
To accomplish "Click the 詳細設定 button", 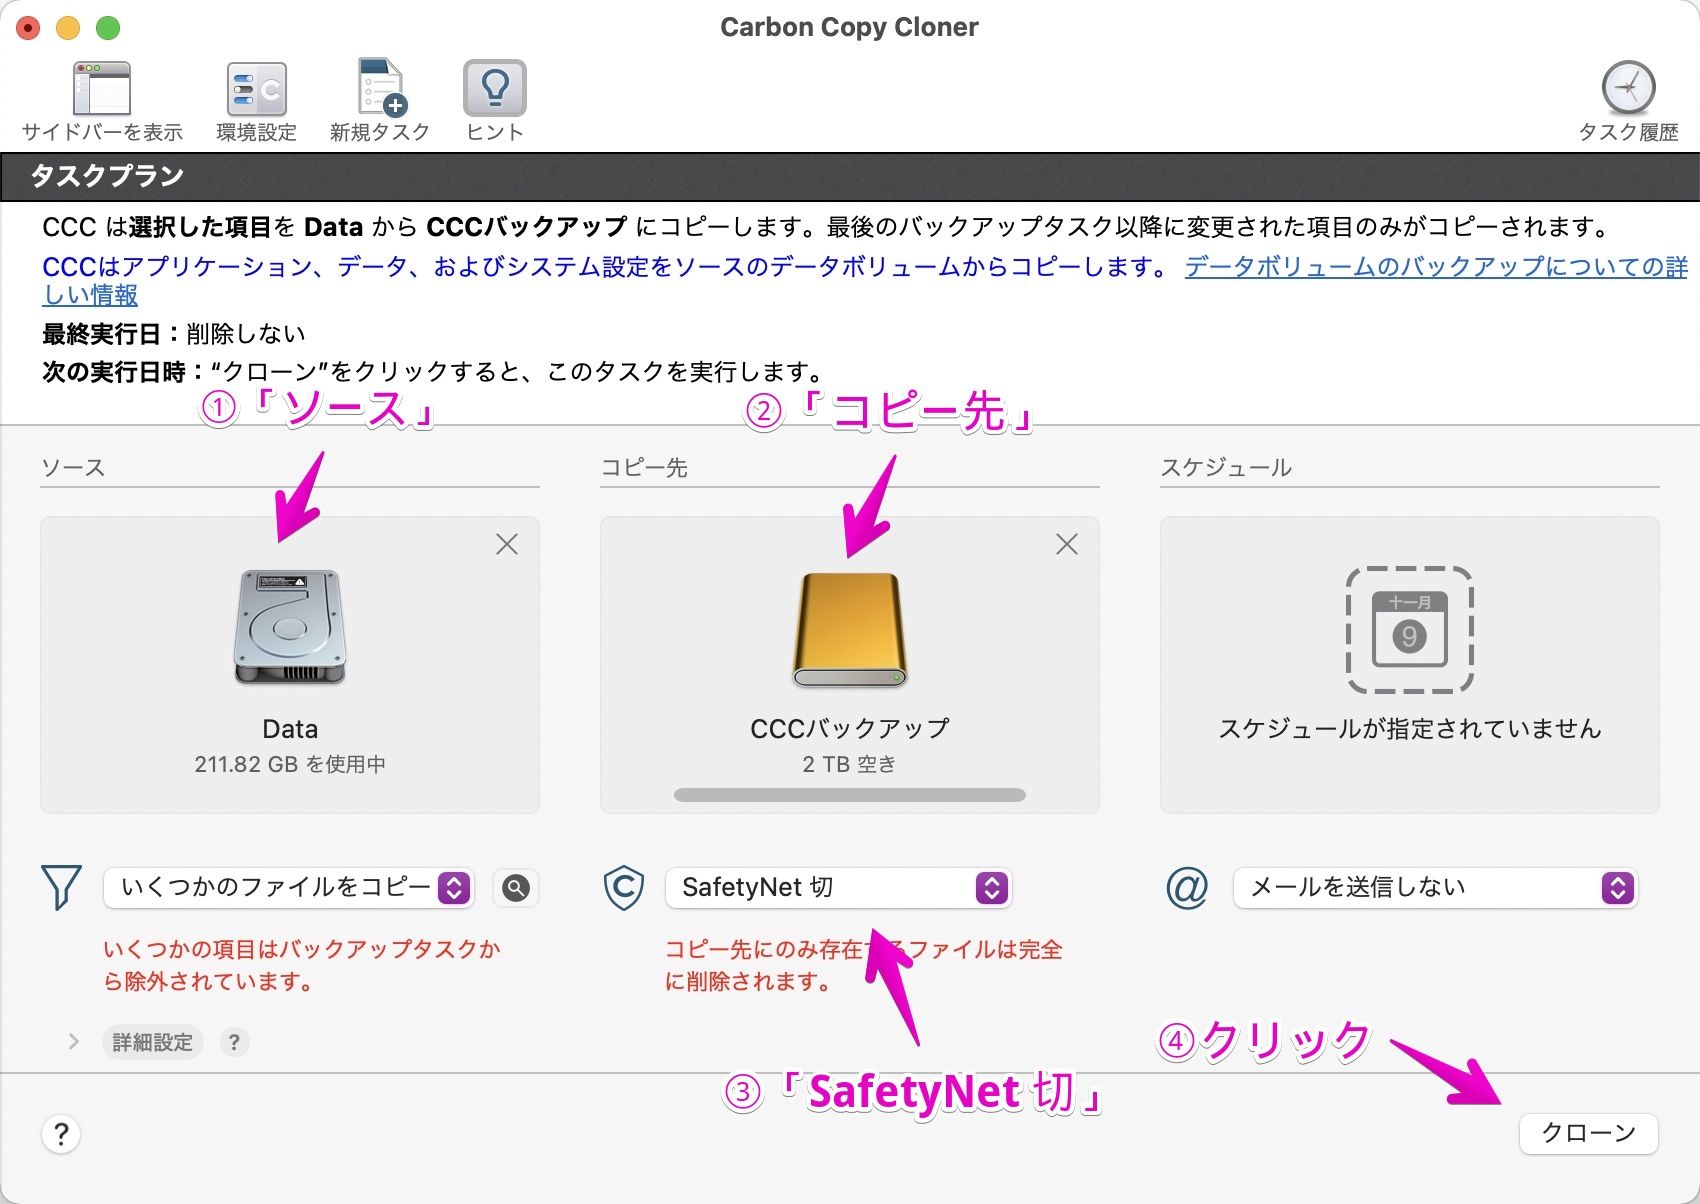I will [x=153, y=1042].
